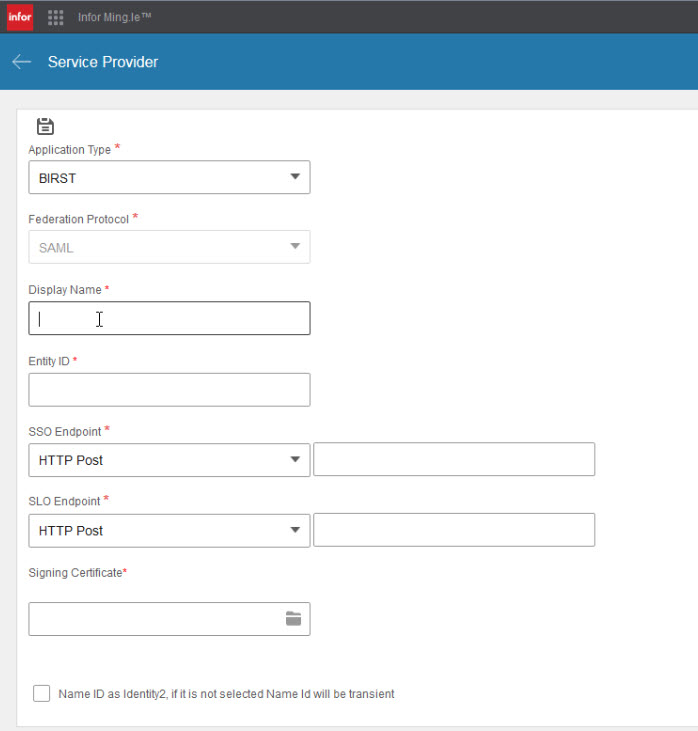
Task: Click the SSO Endpoint dropdown arrow
Action: pyautogui.click(x=295, y=459)
